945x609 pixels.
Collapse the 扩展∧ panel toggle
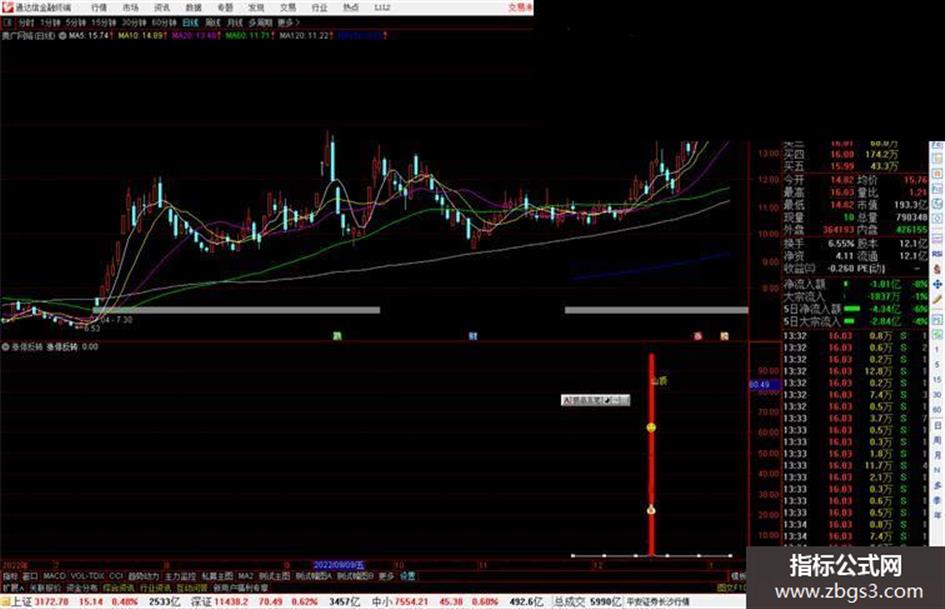(x=13, y=588)
